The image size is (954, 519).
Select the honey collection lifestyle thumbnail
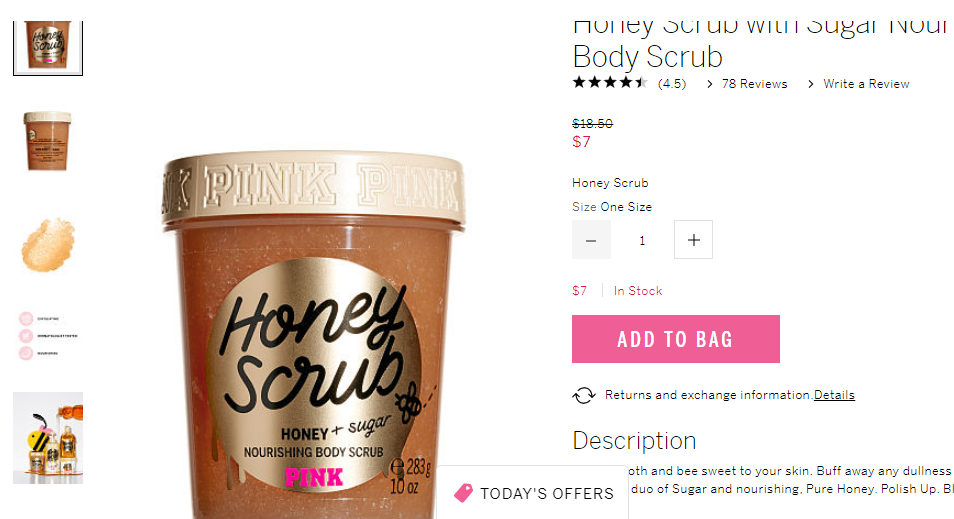pyautogui.click(x=48, y=438)
